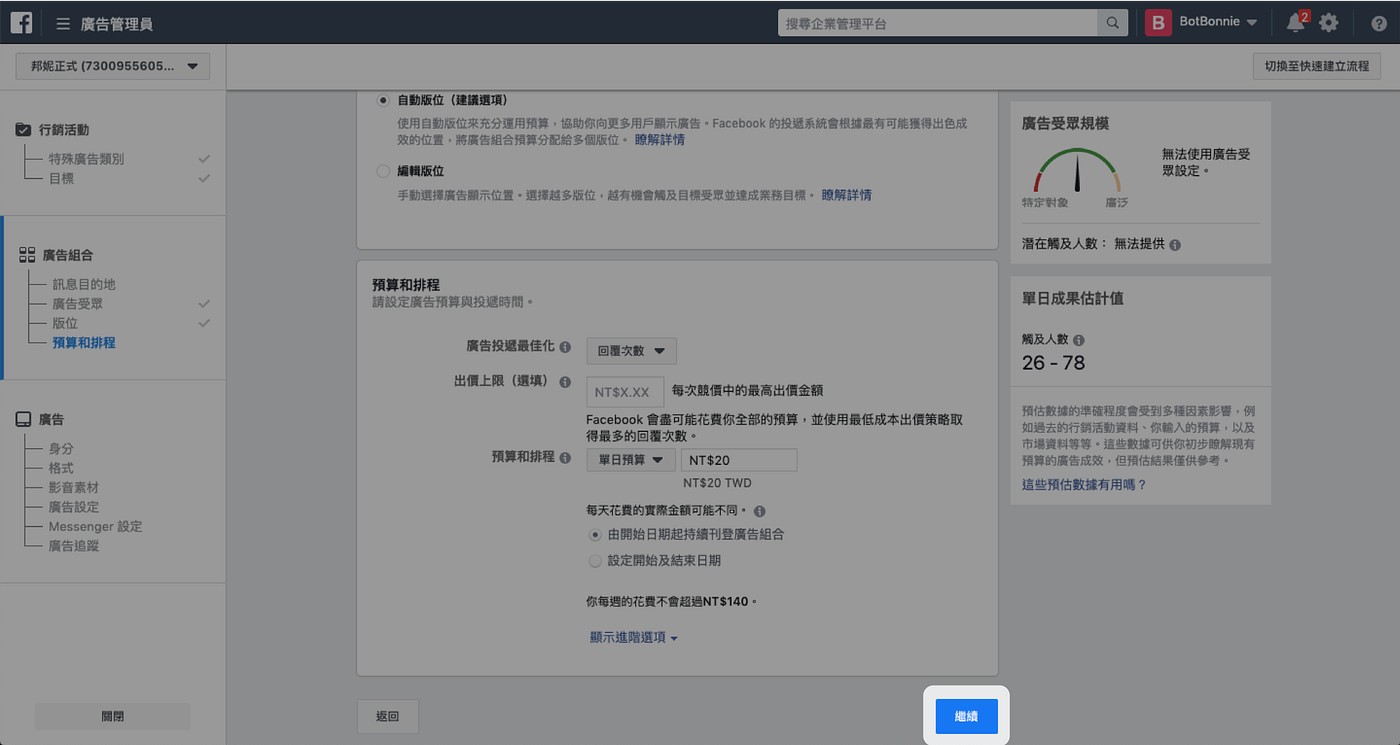Go to 影音素材 in sidebar
The height and width of the screenshot is (745, 1400).
74,488
